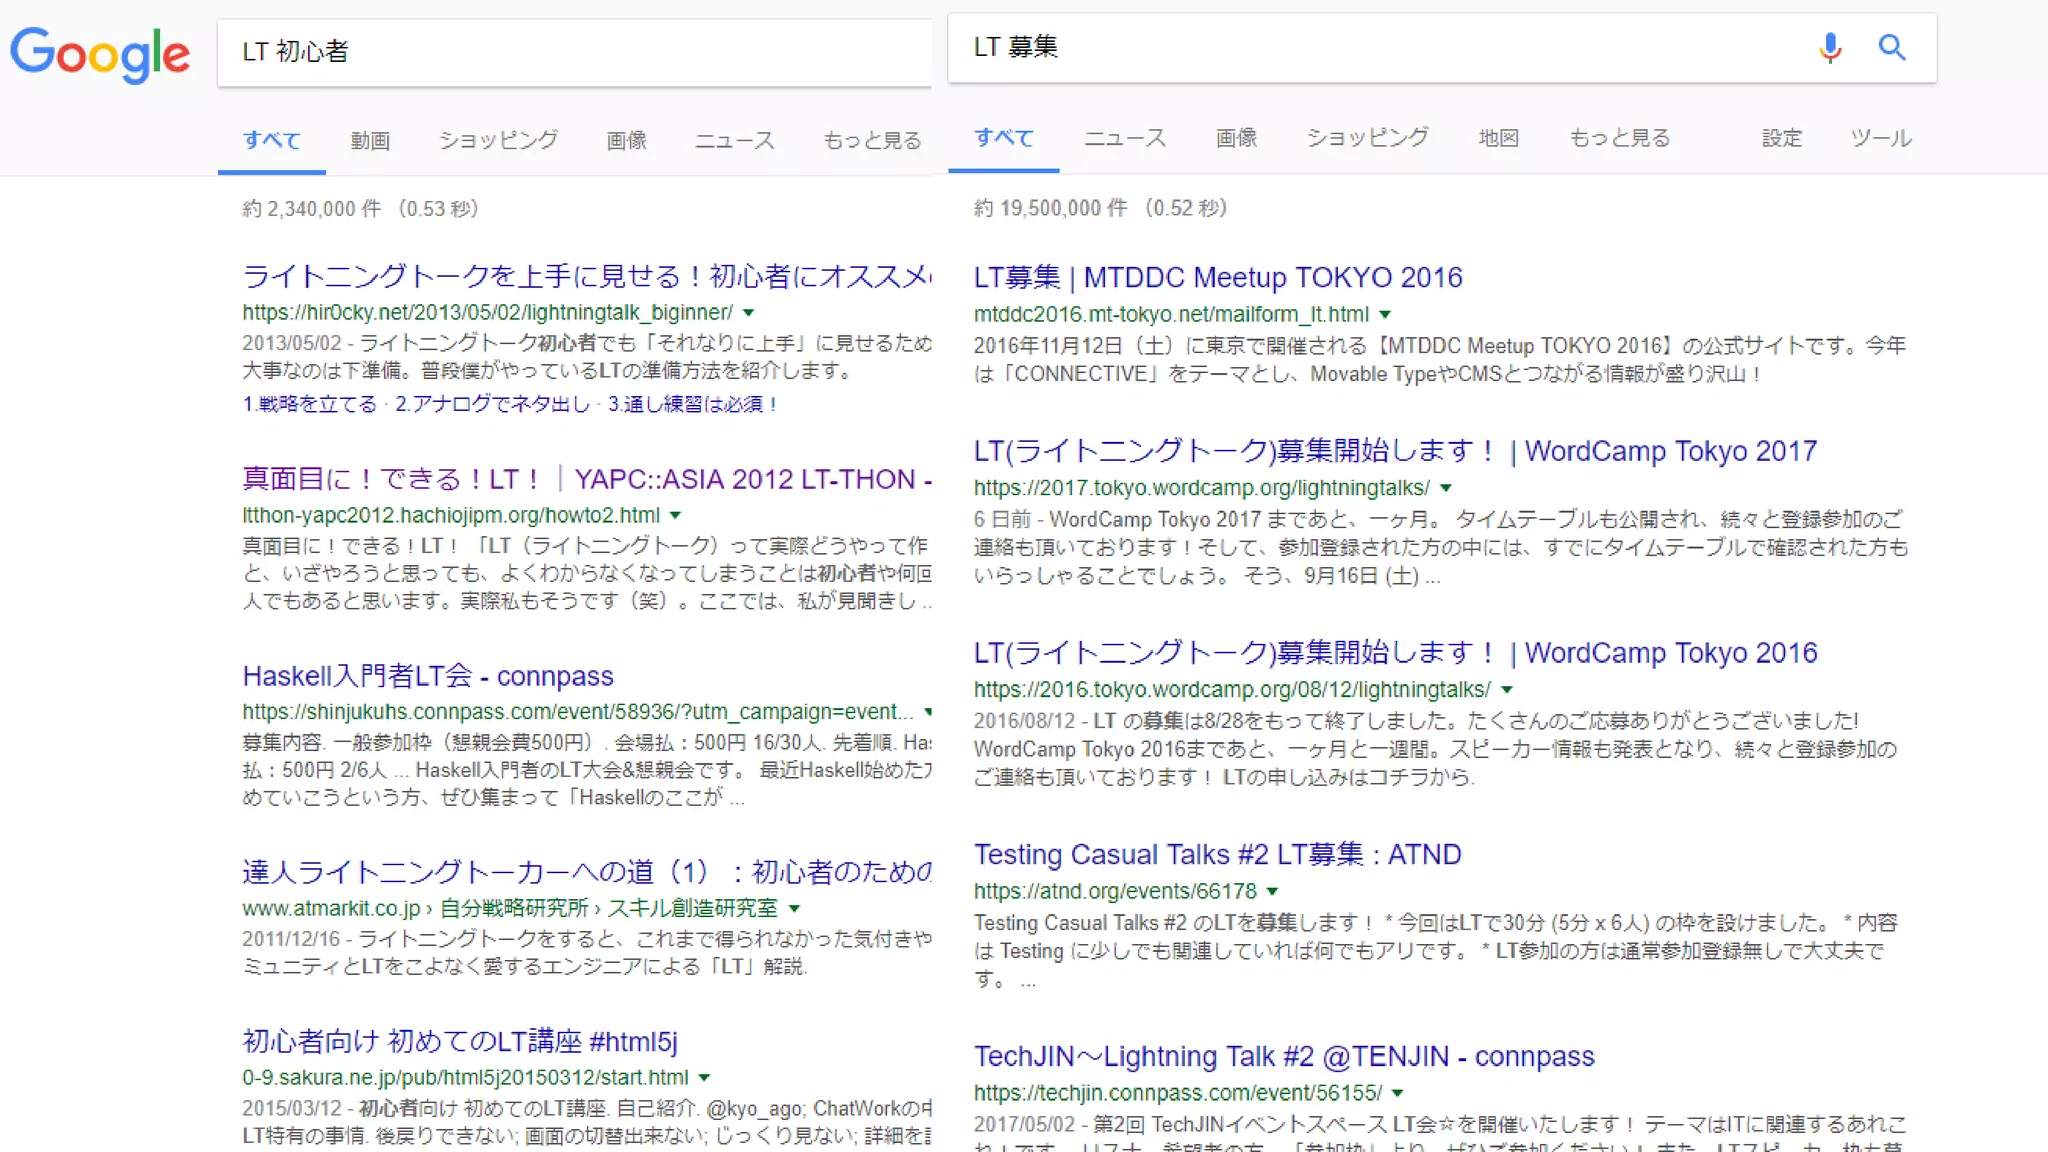The width and height of the screenshot is (2048, 1152).
Task: Open dropdown arrow beside techjin.connpass.com URL
Action: [1397, 1093]
